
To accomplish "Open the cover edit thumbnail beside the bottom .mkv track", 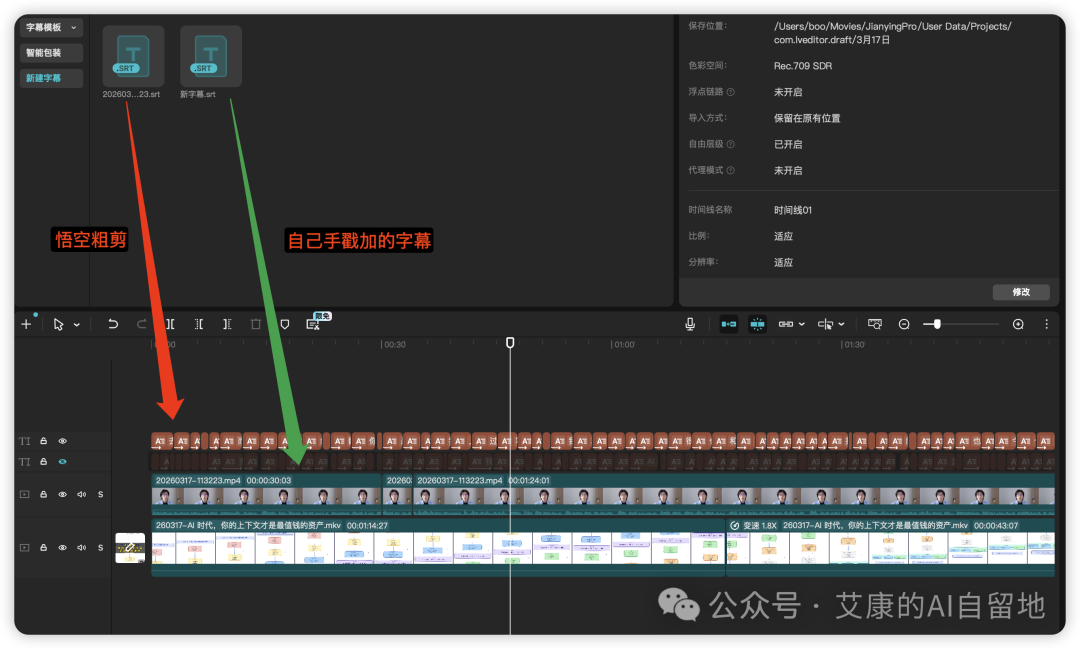I will tap(129, 548).
